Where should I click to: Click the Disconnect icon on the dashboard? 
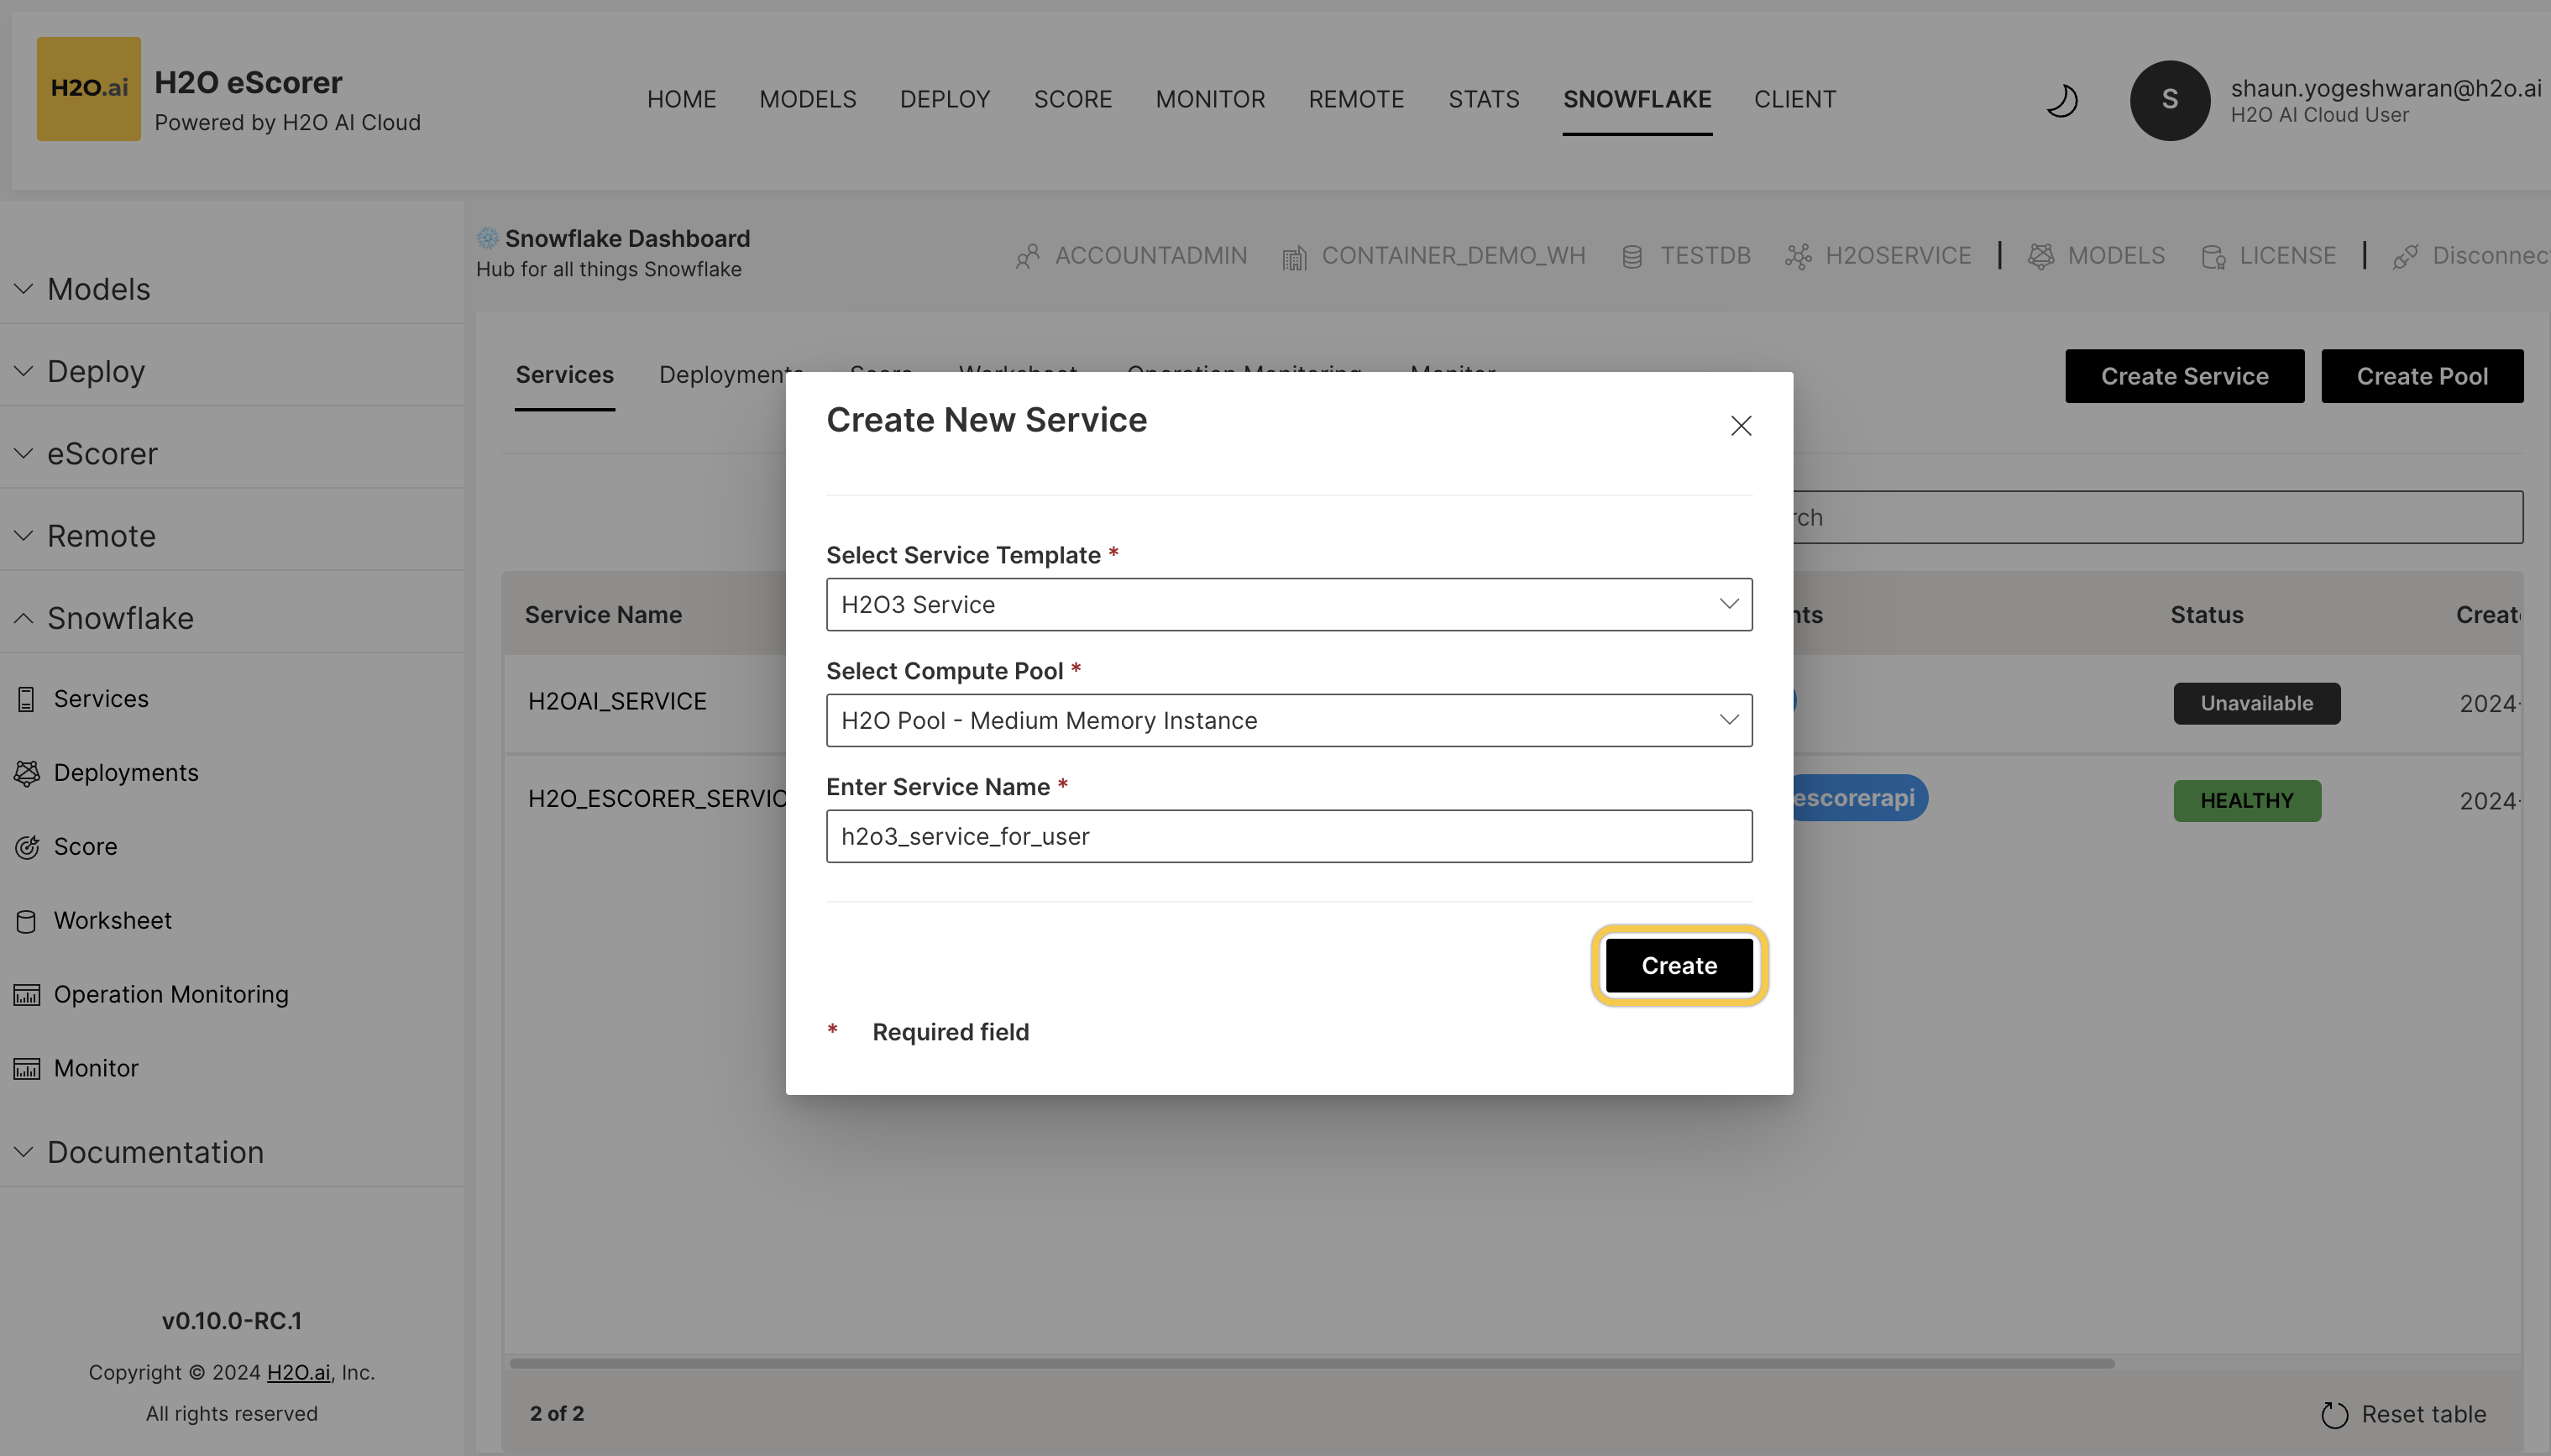click(x=2406, y=256)
